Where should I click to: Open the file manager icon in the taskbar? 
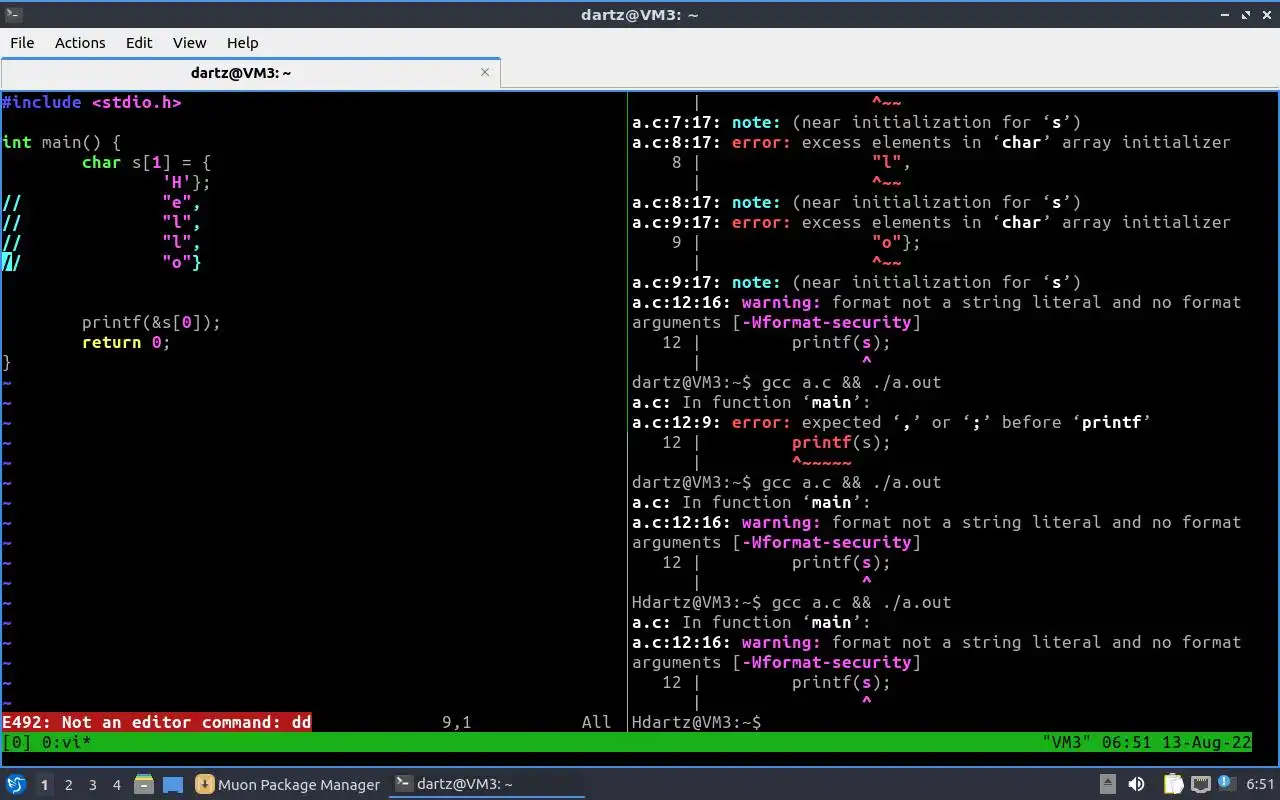pyautogui.click(x=143, y=784)
